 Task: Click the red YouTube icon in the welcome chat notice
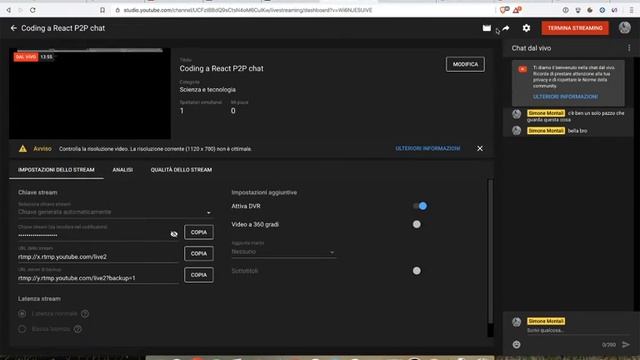[x=522, y=69]
